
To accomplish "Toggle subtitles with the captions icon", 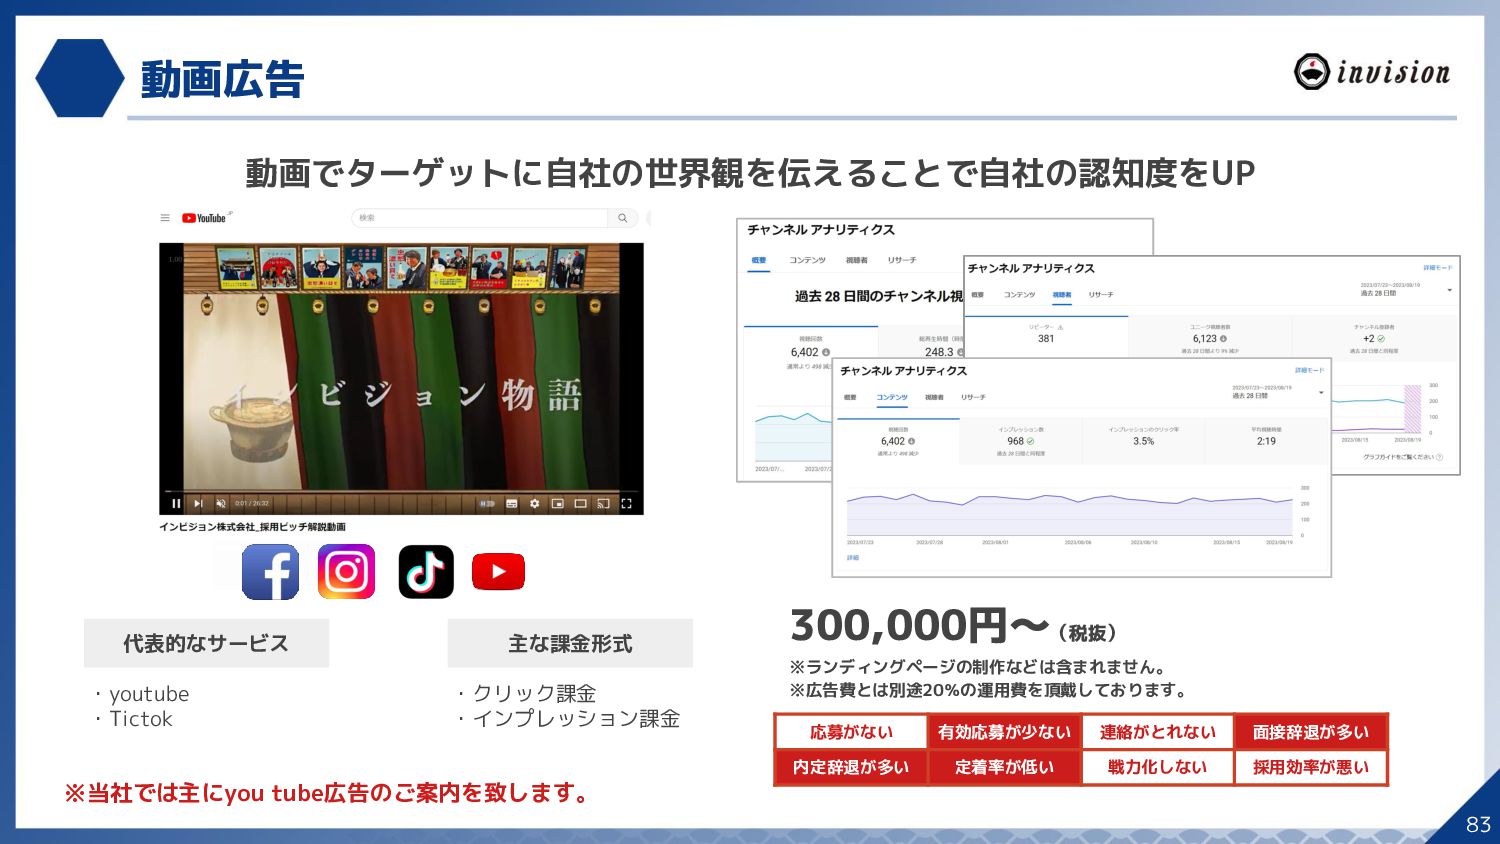I will click(x=512, y=504).
